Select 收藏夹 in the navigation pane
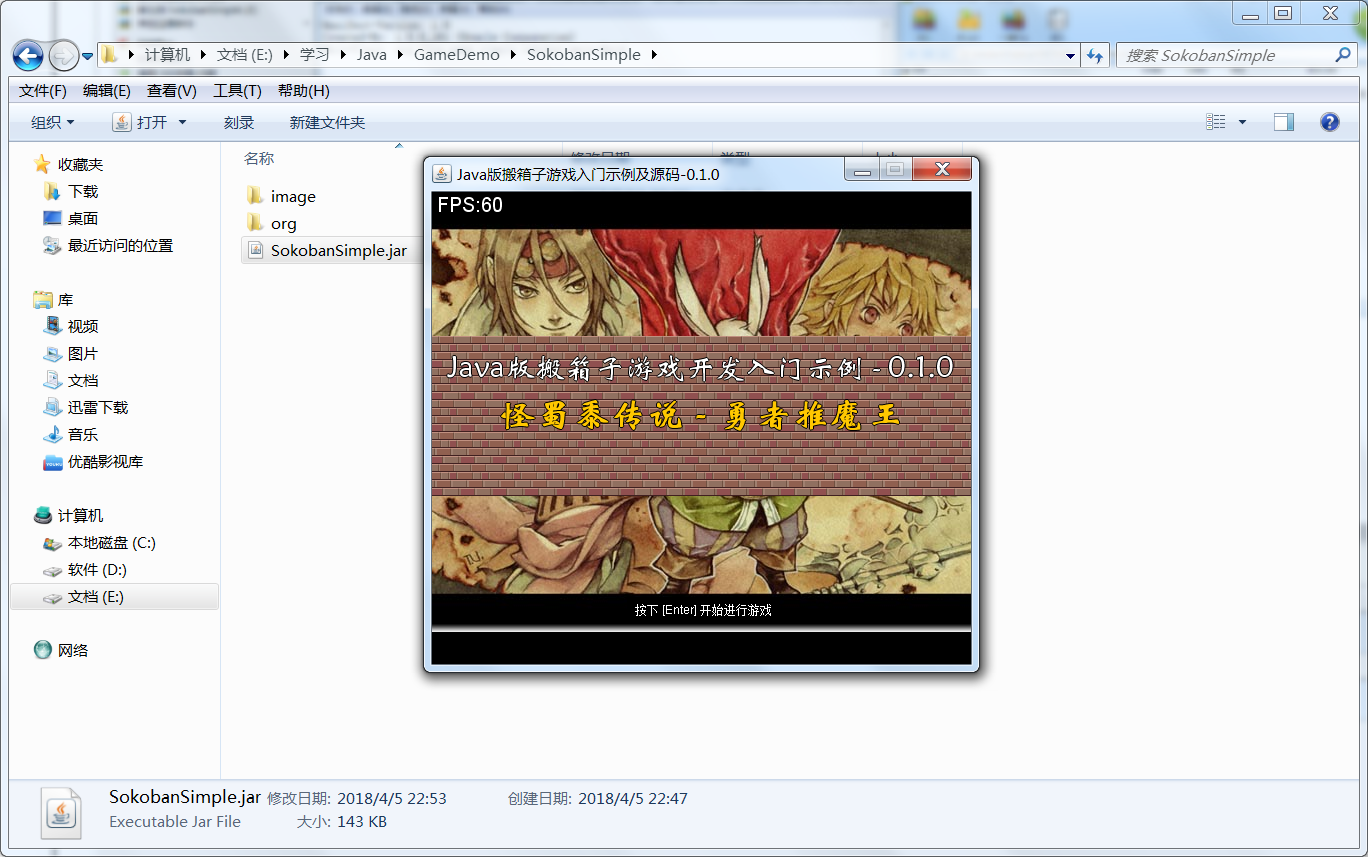1368x857 pixels. point(80,164)
